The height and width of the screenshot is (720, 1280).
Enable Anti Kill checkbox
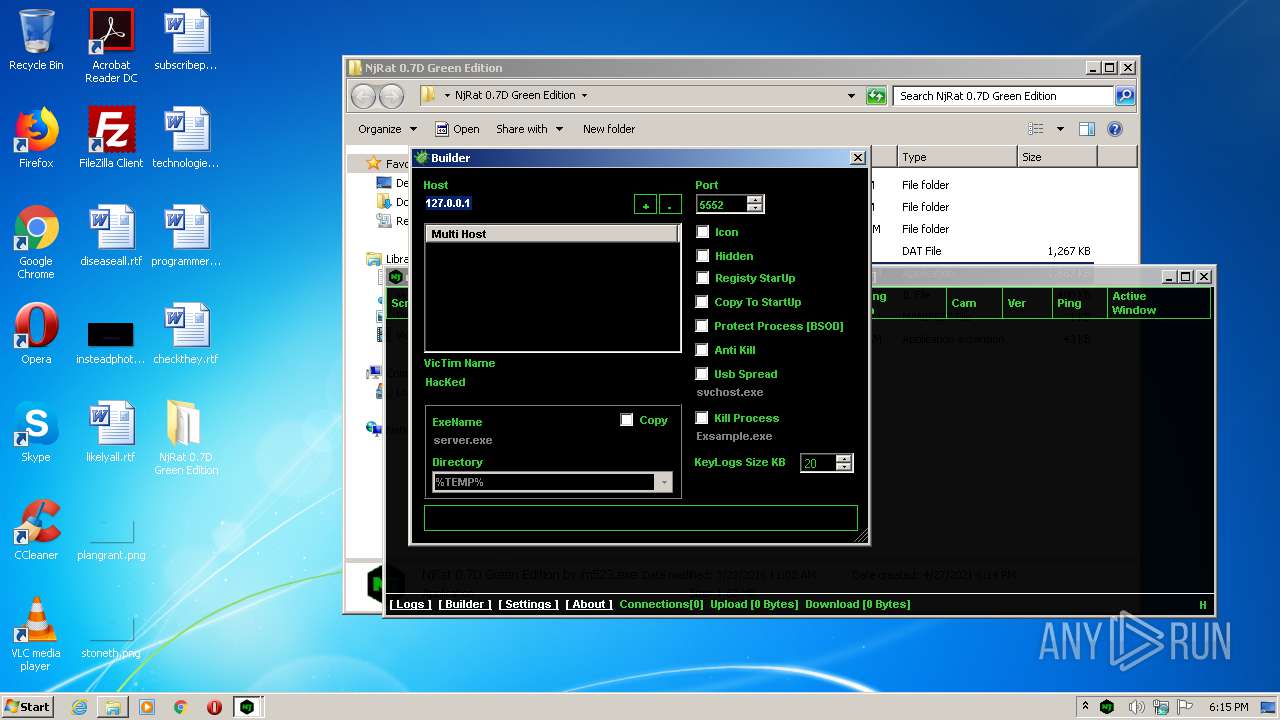click(703, 350)
